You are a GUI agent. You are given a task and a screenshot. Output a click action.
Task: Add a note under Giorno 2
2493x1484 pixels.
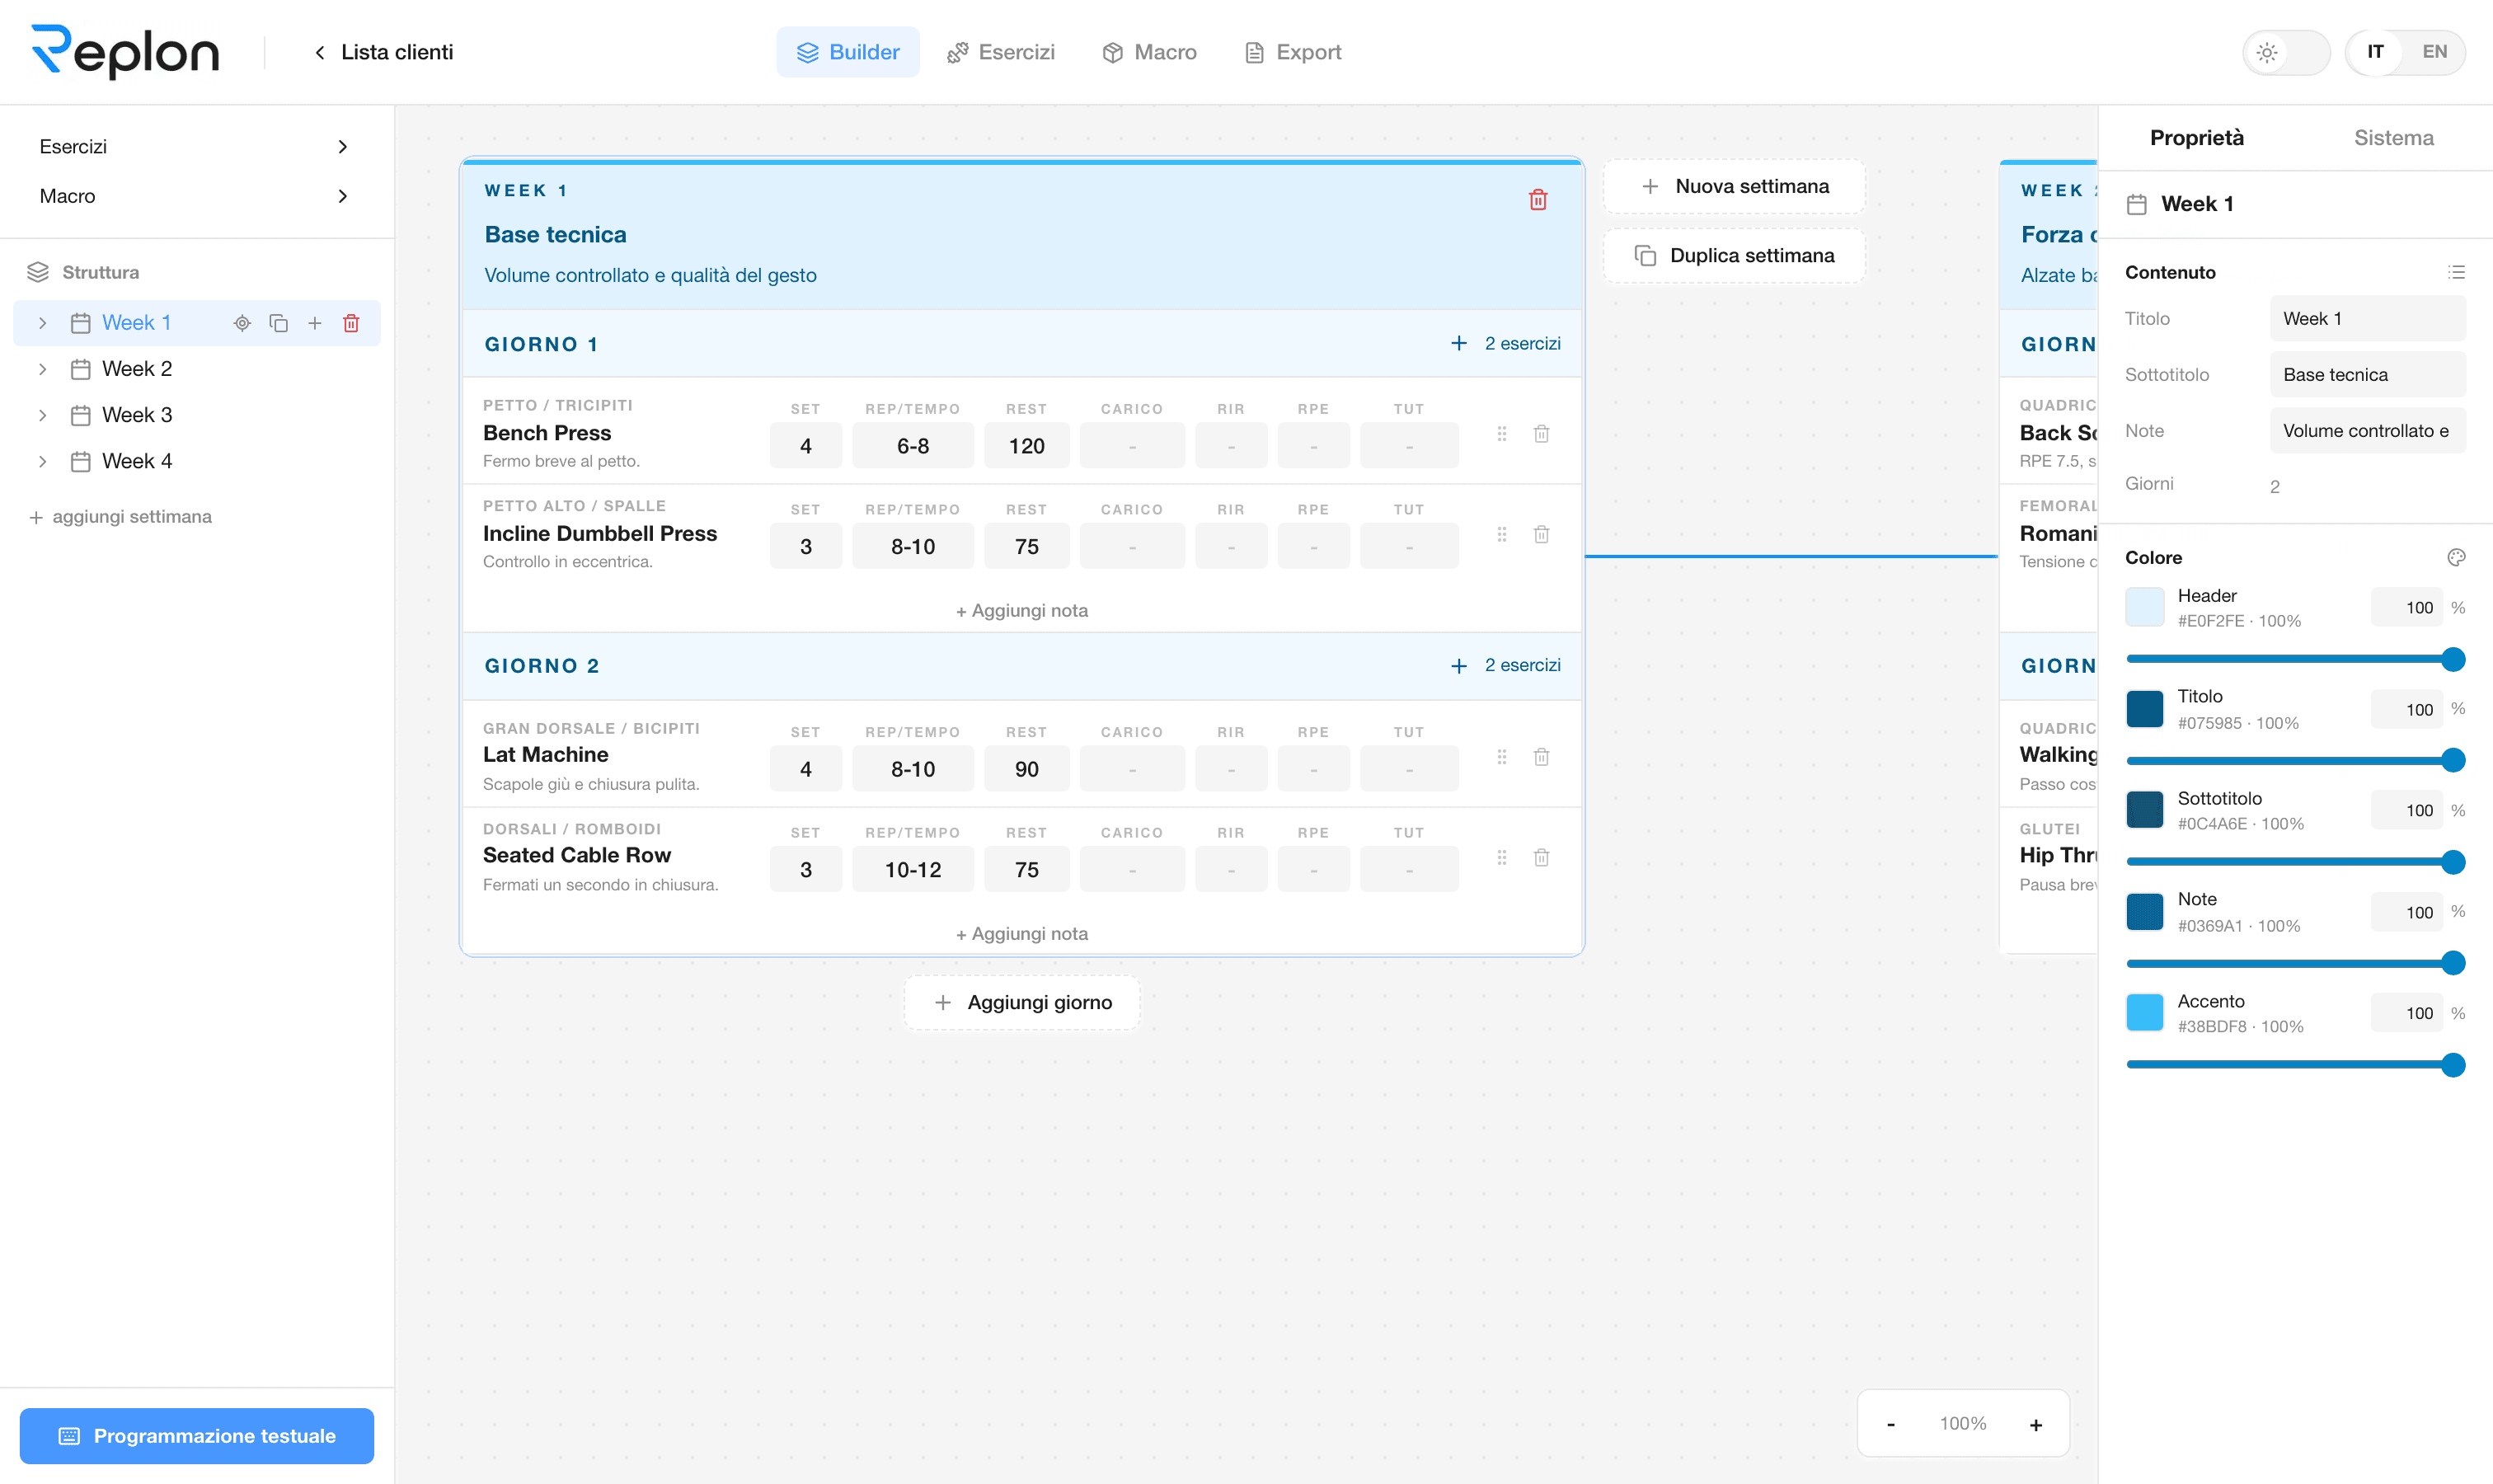[x=1021, y=933]
